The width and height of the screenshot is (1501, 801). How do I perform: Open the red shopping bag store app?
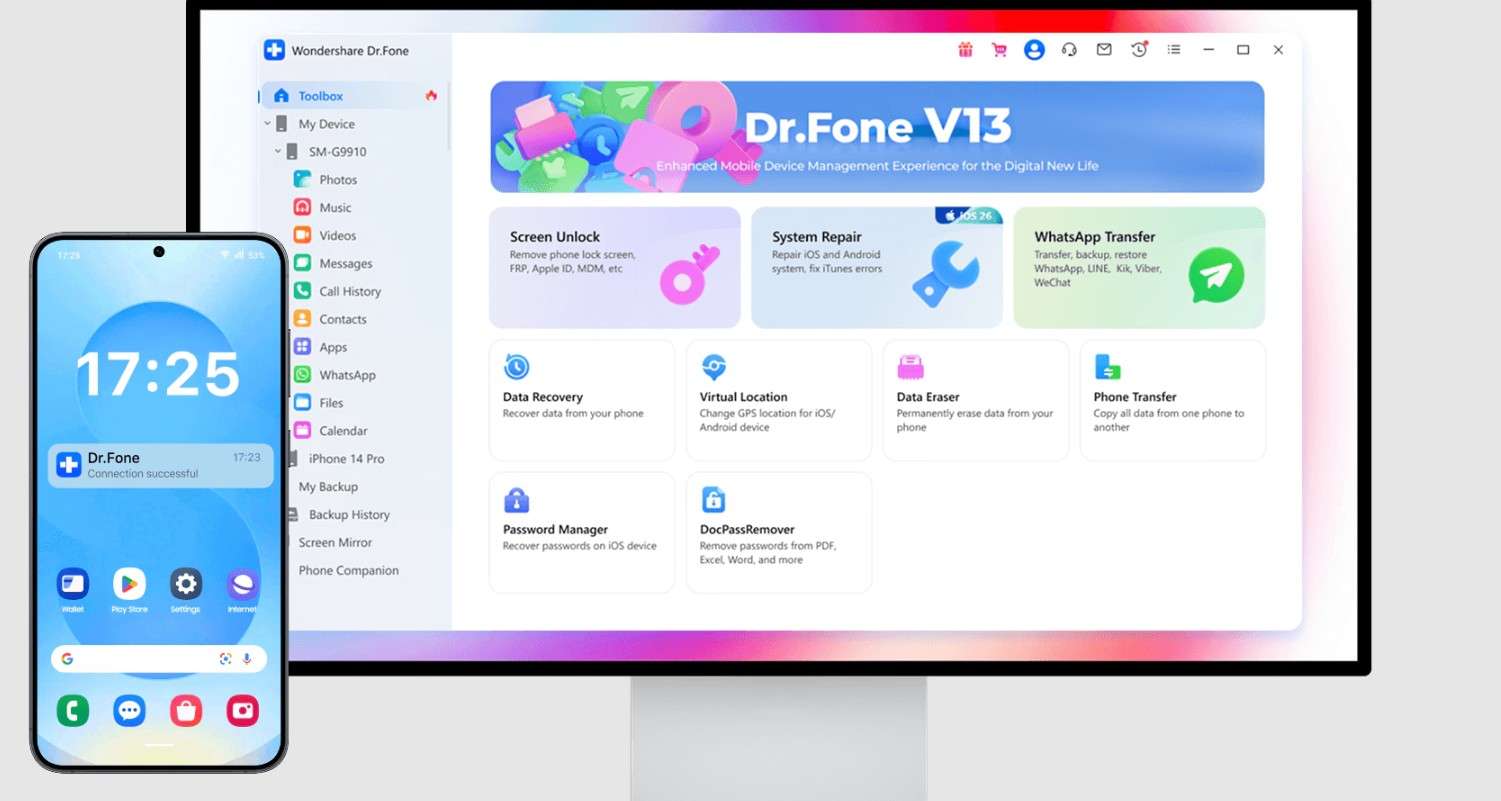[x=186, y=711]
